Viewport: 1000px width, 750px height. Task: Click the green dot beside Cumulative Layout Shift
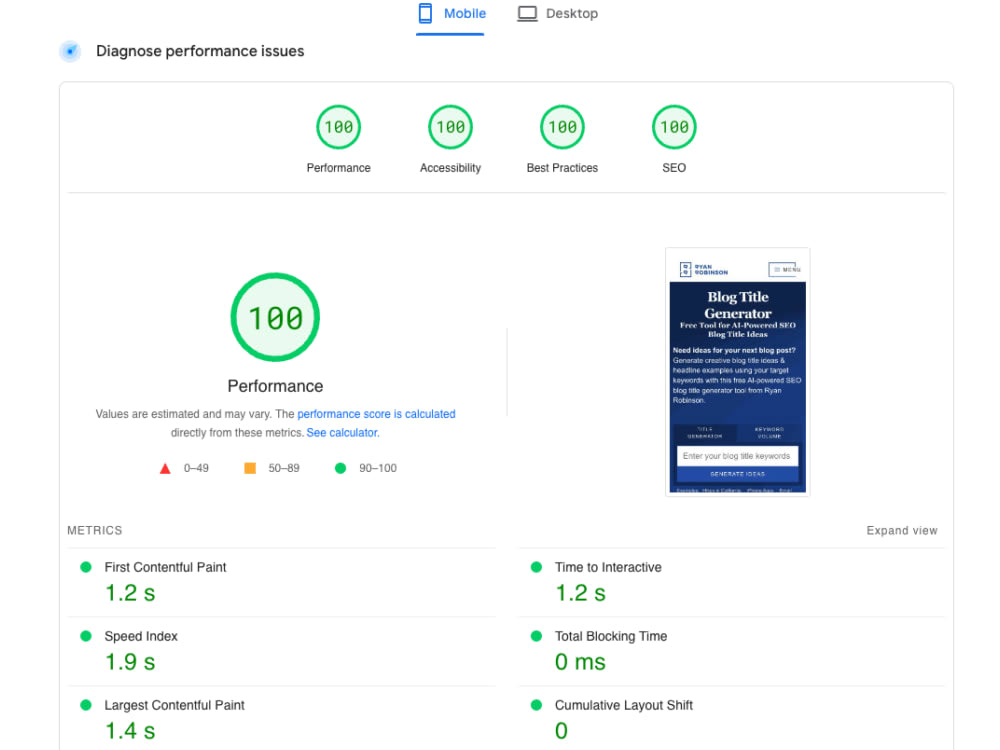536,705
